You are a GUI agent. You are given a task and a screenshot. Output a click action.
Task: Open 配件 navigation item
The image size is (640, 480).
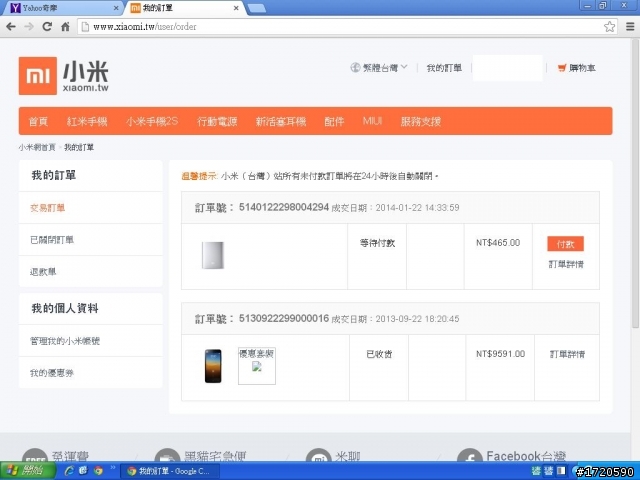point(334,121)
